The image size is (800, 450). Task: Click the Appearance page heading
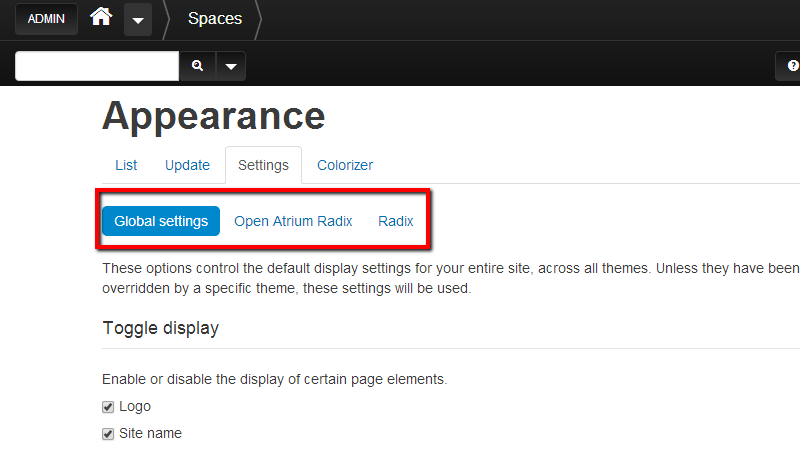213,117
